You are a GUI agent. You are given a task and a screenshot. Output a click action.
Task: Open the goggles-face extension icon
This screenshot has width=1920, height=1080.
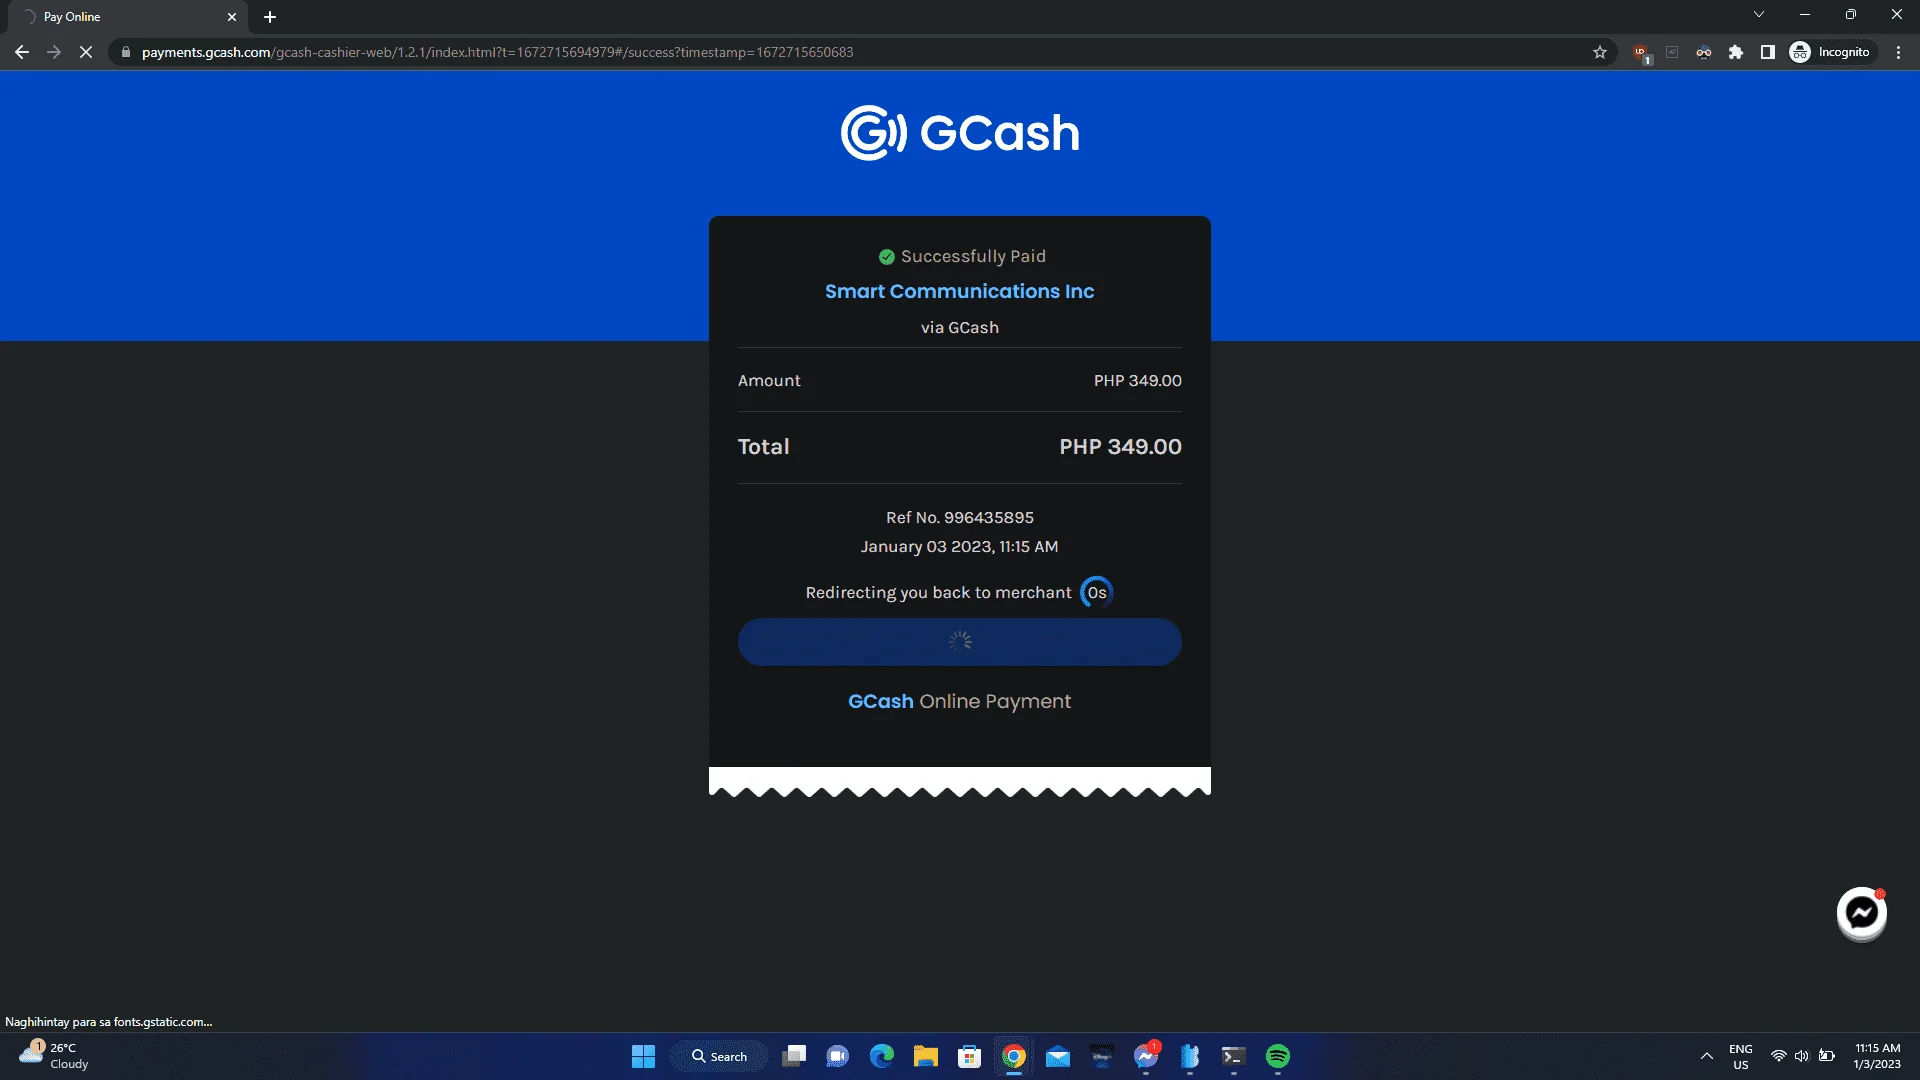[1704, 52]
